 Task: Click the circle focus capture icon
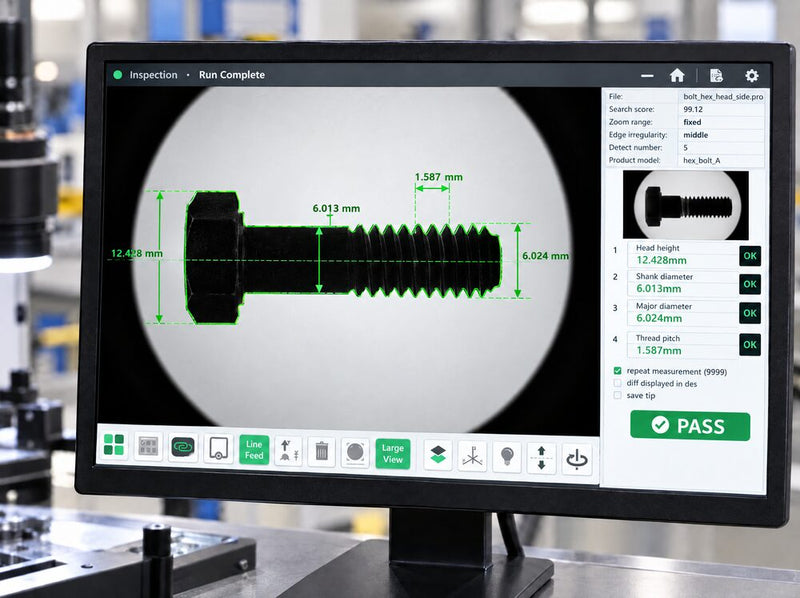point(355,452)
